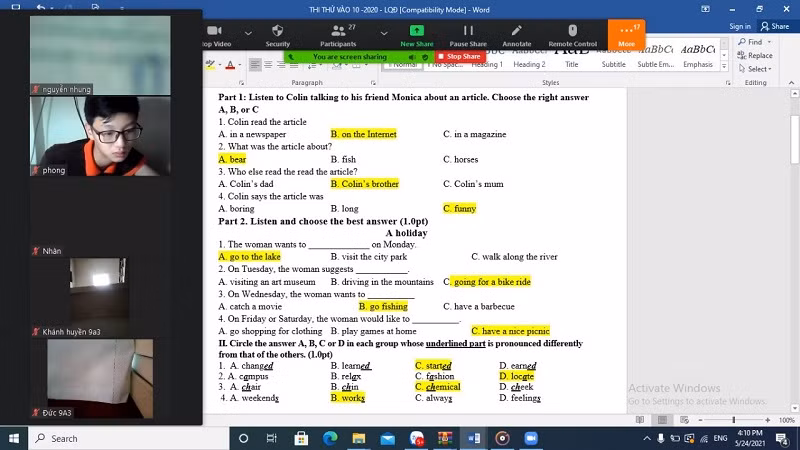The width and height of the screenshot is (800, 450).
Task: Toggle center paragraph alignment
Action: coord(268,65)
